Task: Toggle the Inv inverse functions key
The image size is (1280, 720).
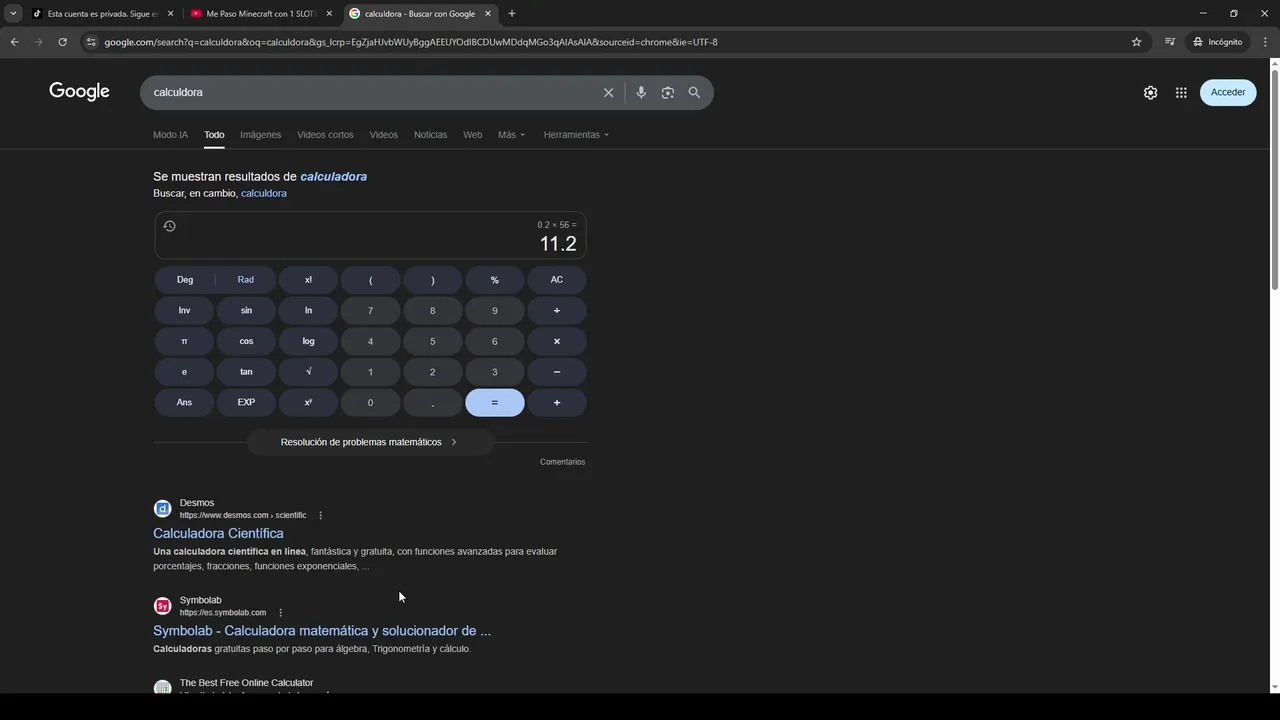Action: [184, 310]
